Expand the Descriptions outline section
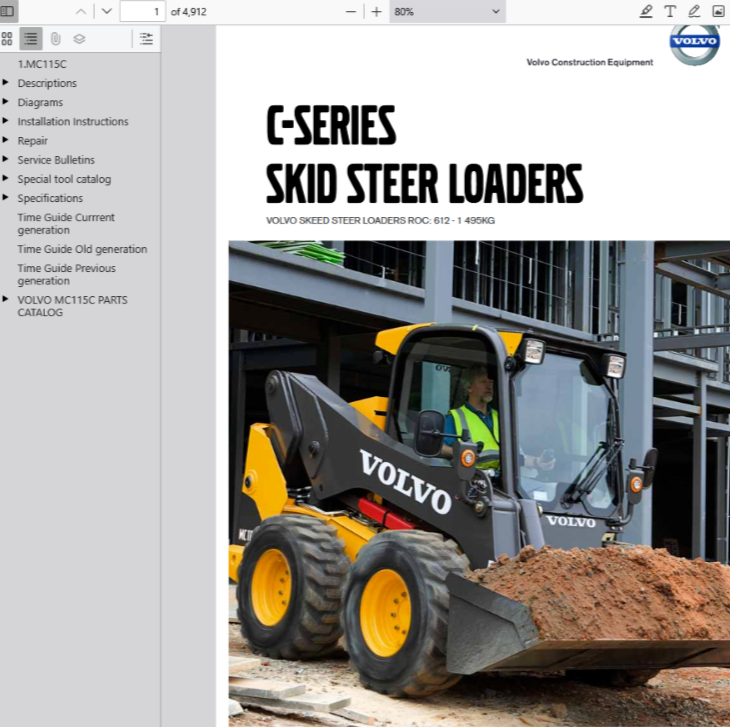 [6, 82]
